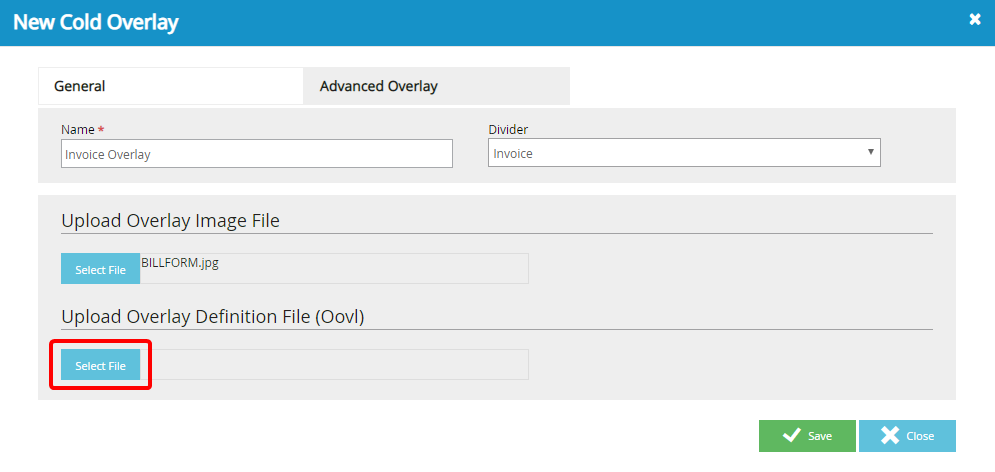995x472 pixels.
Task: Click the Upload Overlay Image File heading
Action: (170, 221)
